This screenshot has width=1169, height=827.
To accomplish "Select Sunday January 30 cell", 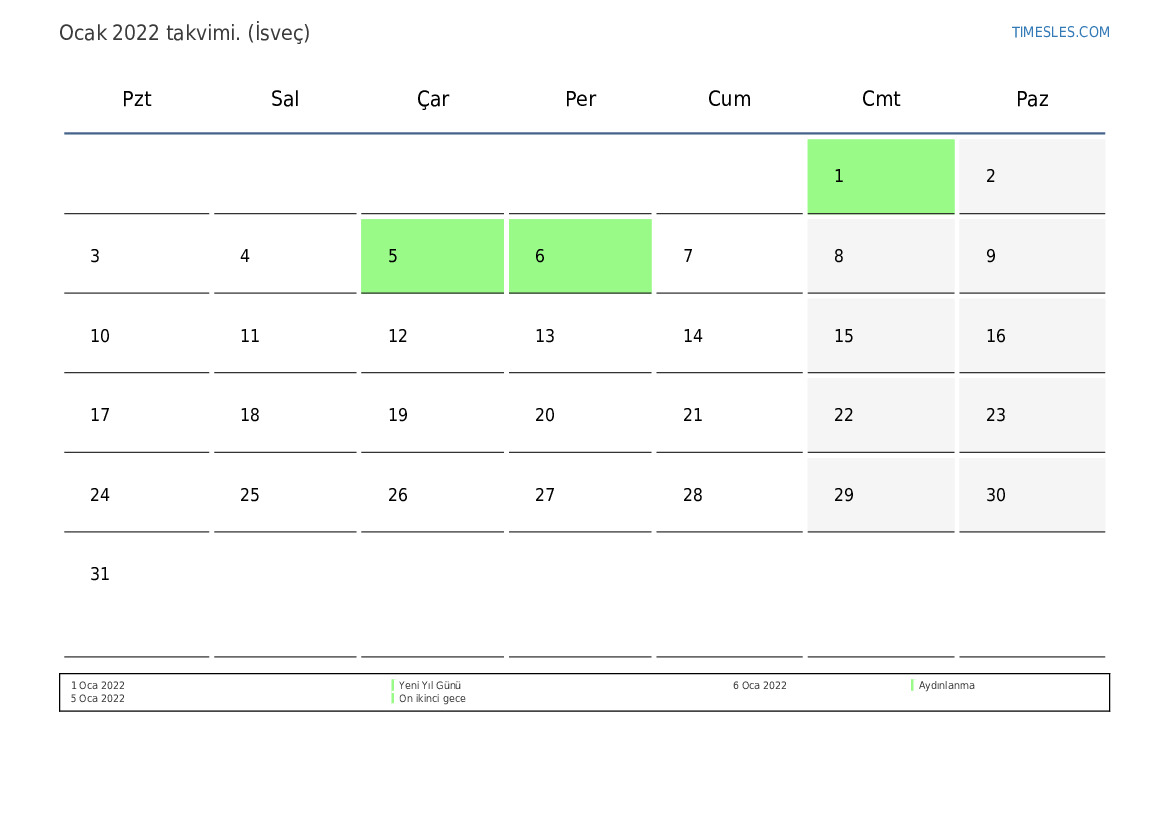I will point(1031,495).
